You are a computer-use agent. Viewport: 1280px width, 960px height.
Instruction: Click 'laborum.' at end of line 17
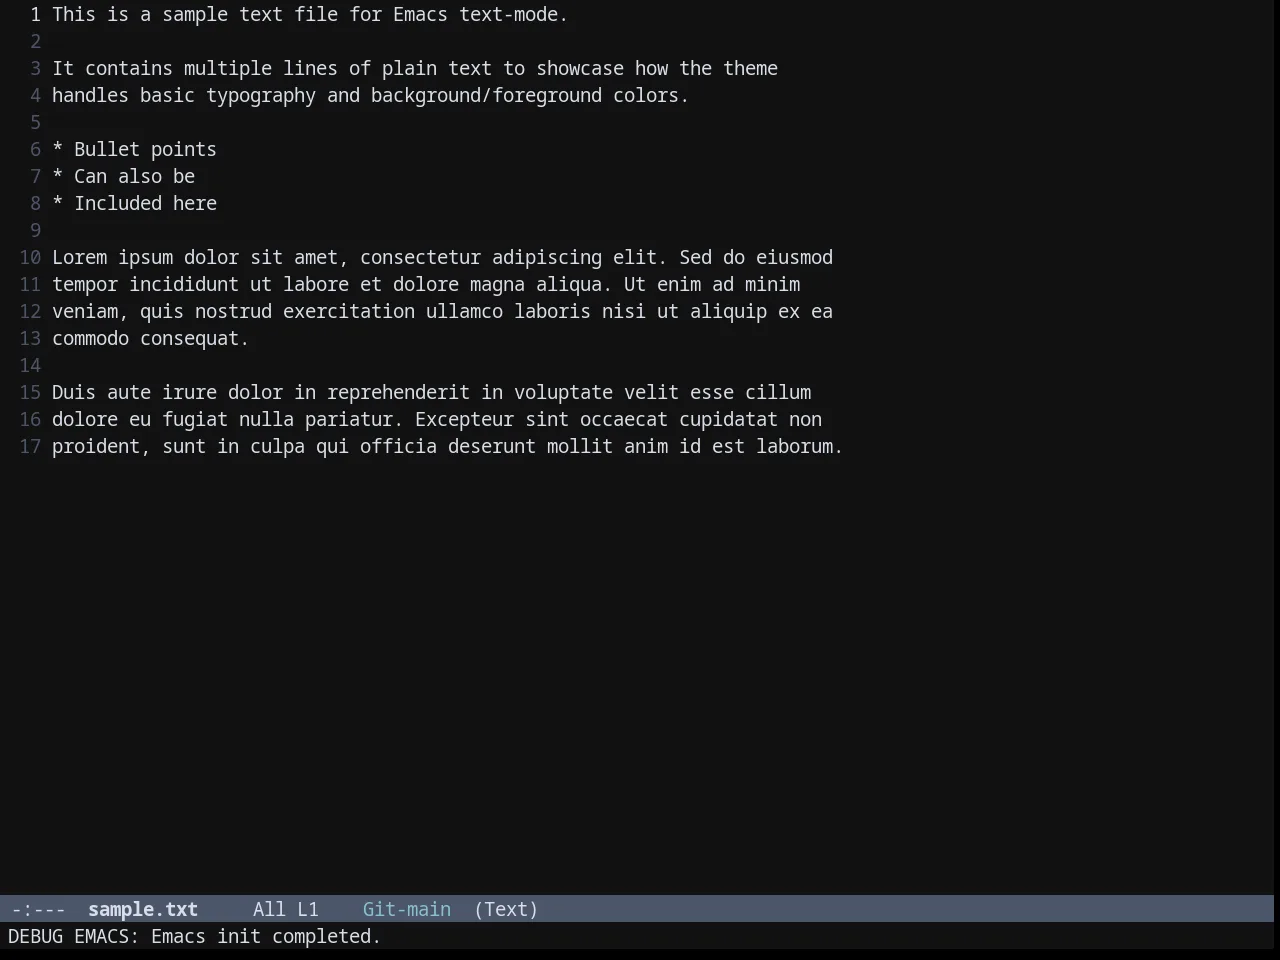pos(800,446)
